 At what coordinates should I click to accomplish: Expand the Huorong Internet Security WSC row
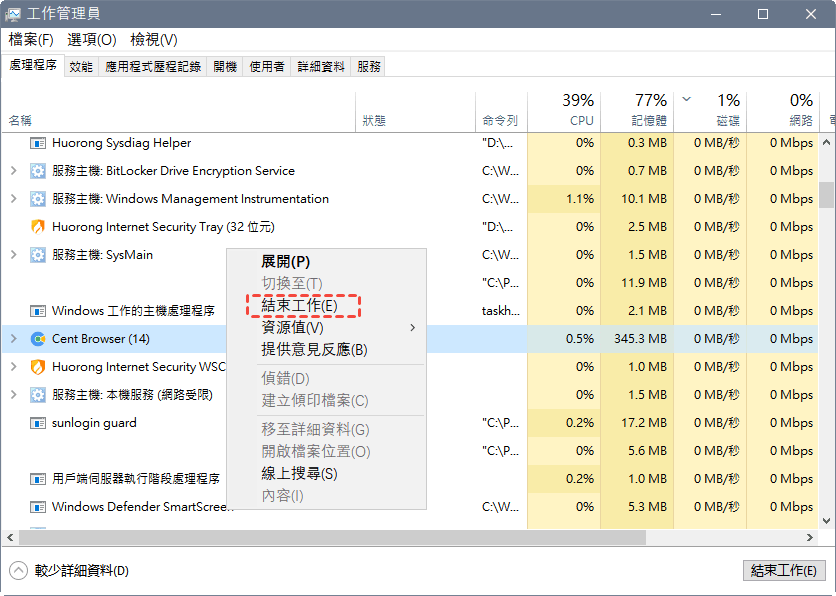(14, 367)
